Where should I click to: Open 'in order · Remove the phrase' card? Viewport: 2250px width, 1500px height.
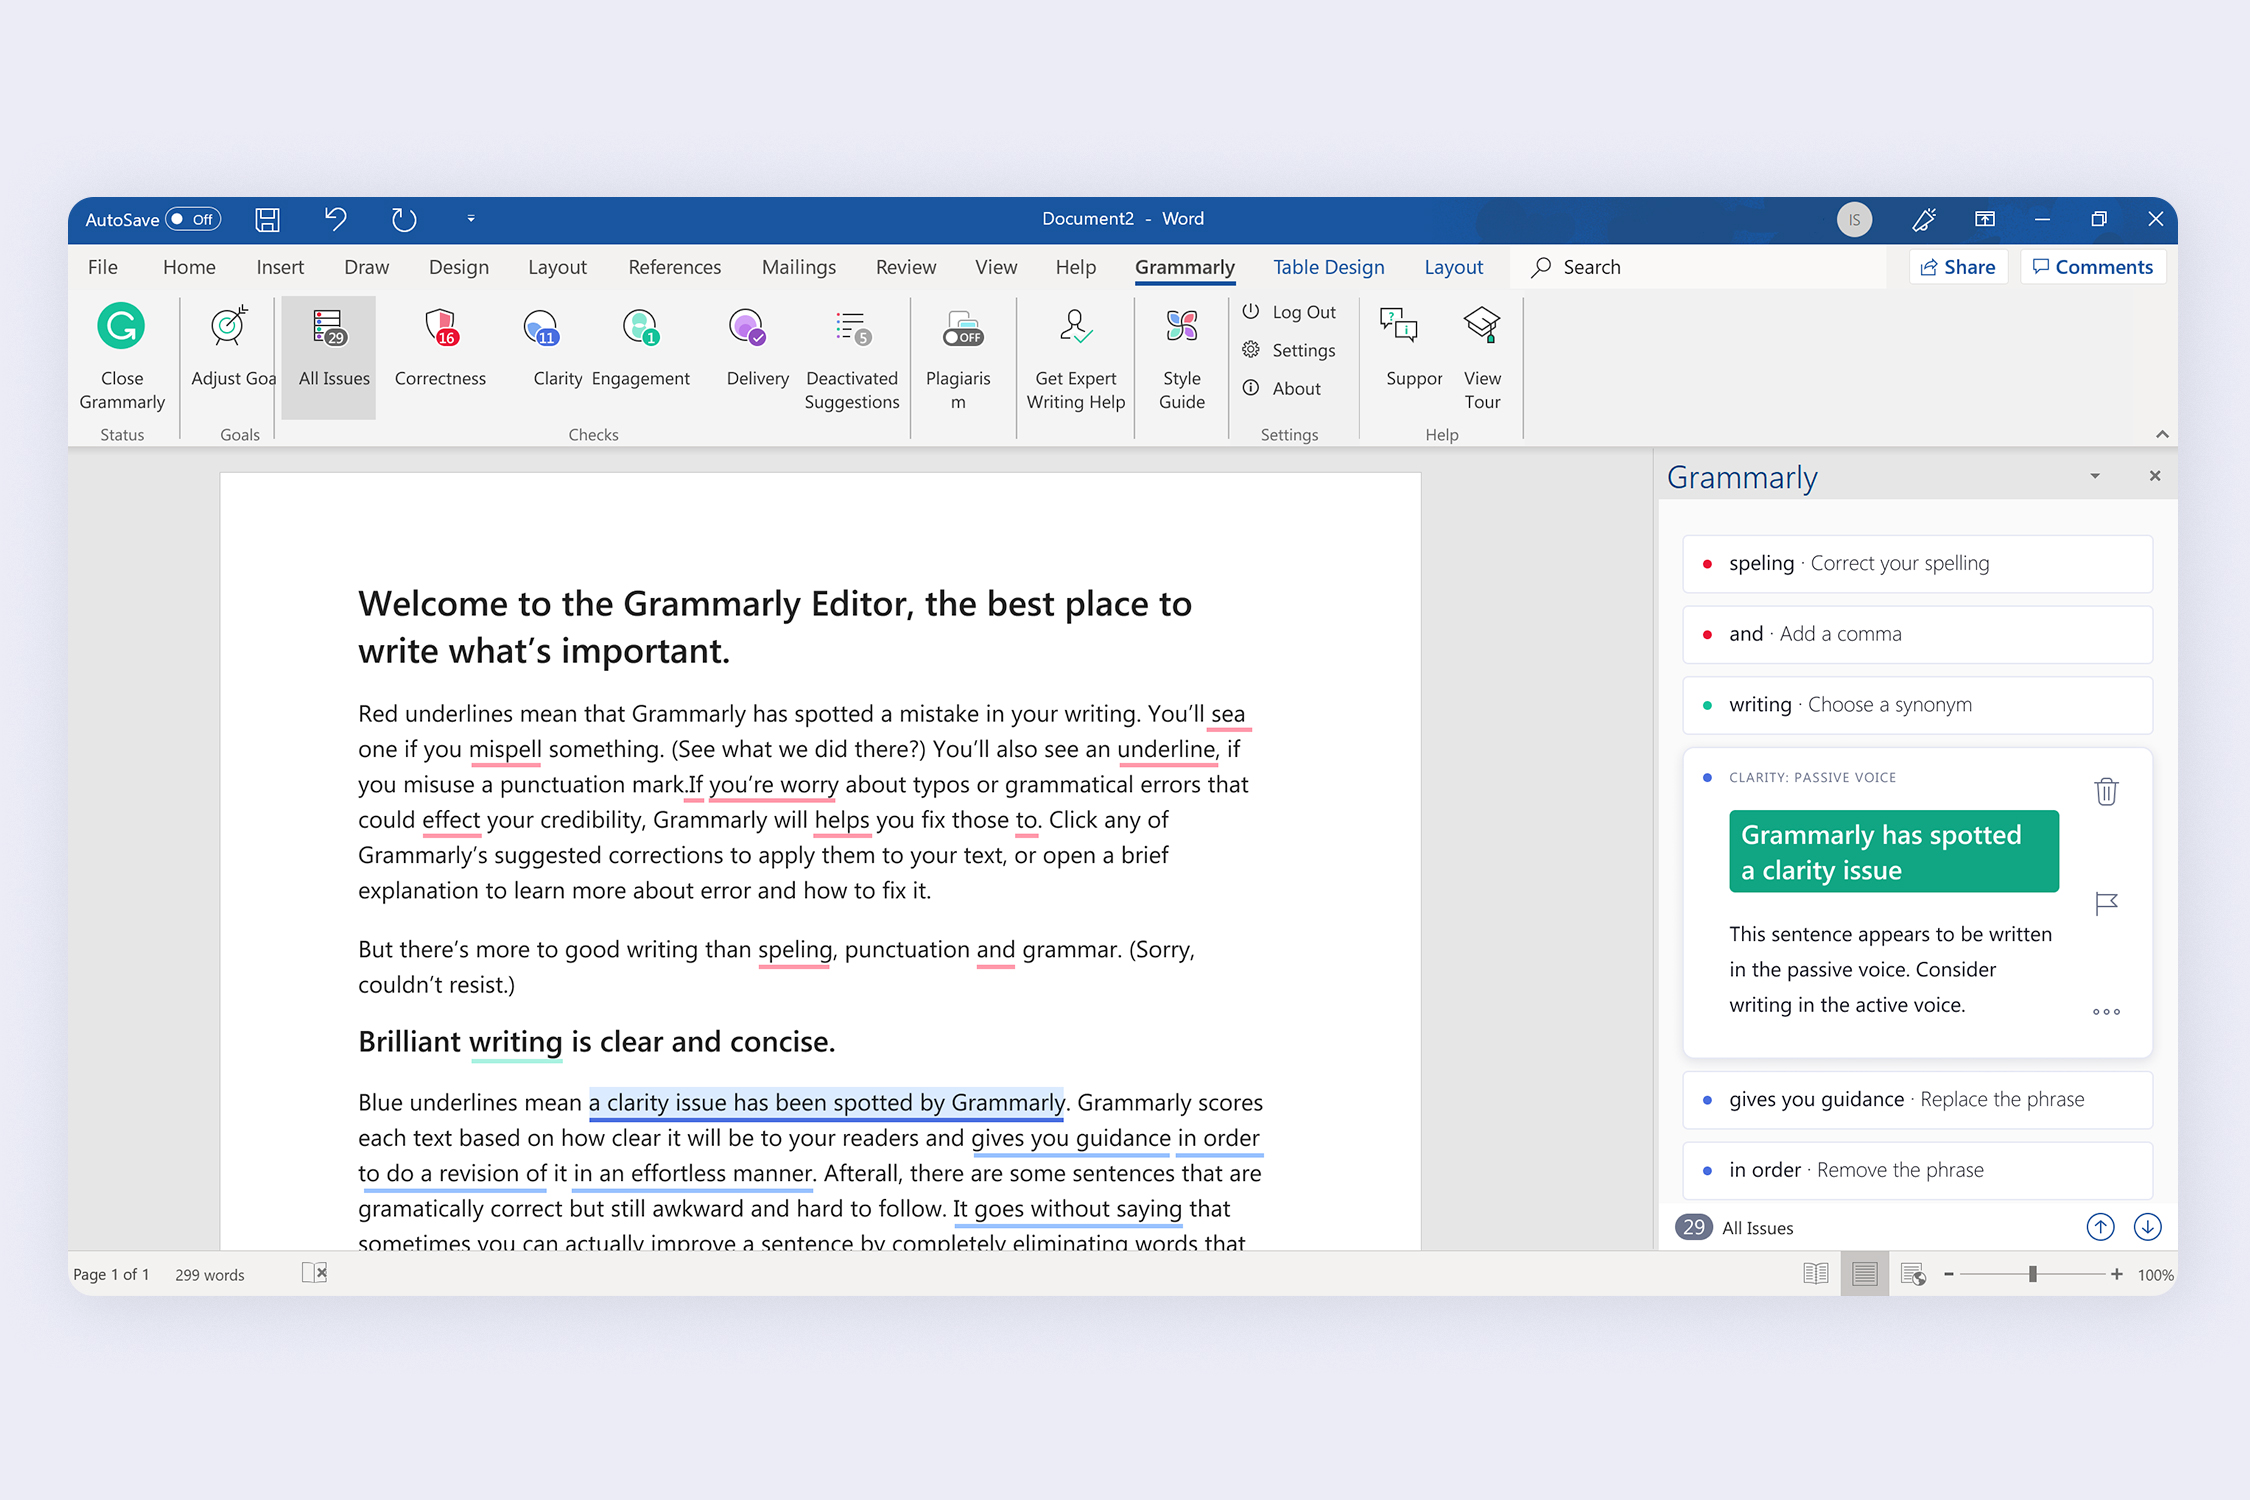click(x=1917, y=1171)
